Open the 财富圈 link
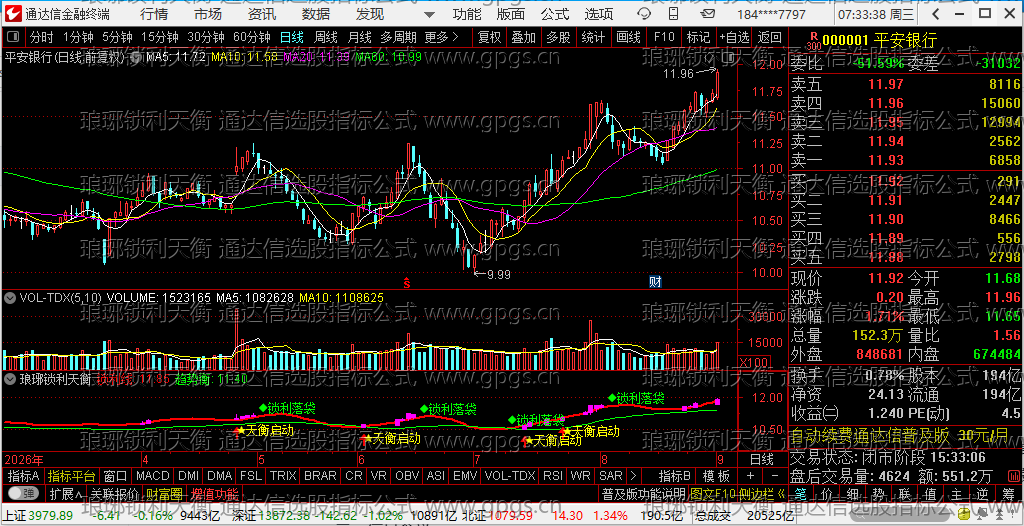Image resolution: width=1024 pixels, height=526 pixels. tap(164, 493)
